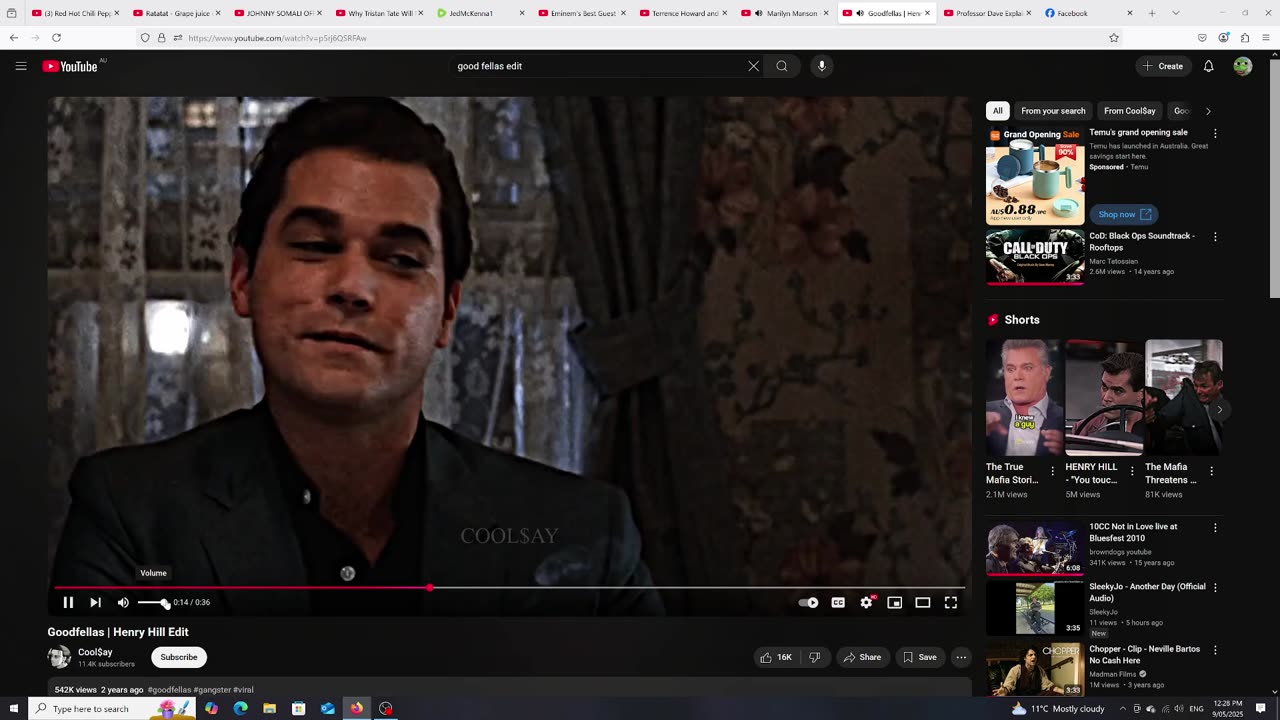Toggle autoplay switch in player
The height and width of the screenshot is (720, 1280).
coord(808,602)
